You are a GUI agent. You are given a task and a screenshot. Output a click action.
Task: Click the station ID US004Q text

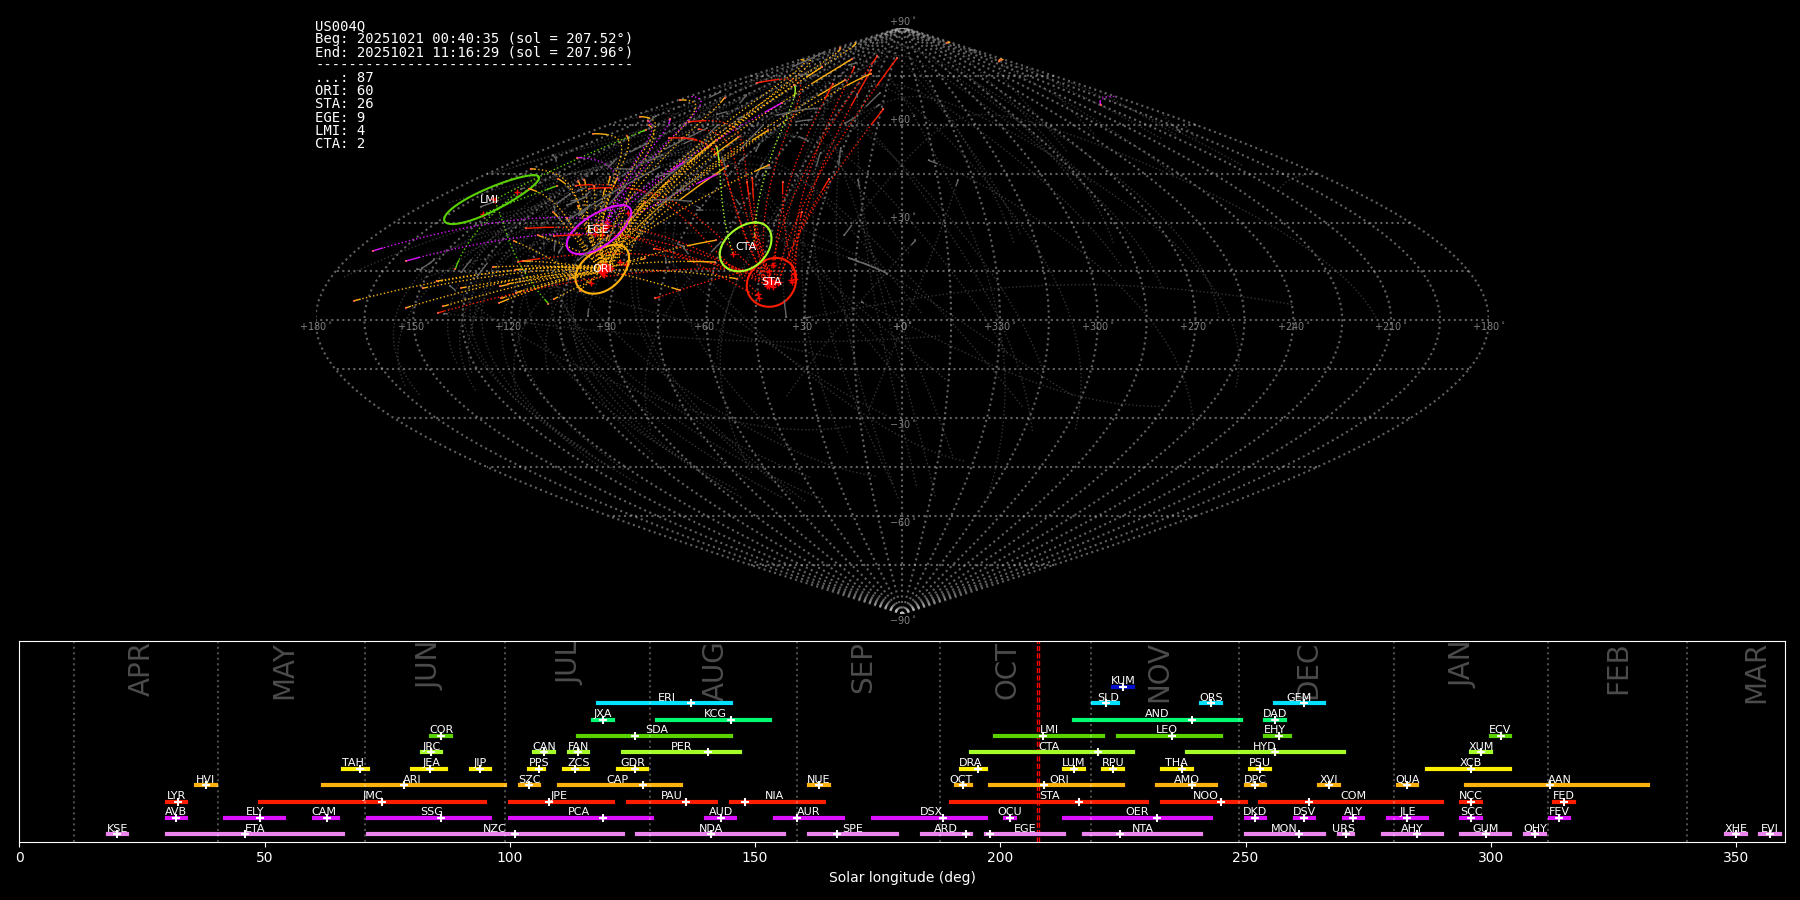pos(340,27)
